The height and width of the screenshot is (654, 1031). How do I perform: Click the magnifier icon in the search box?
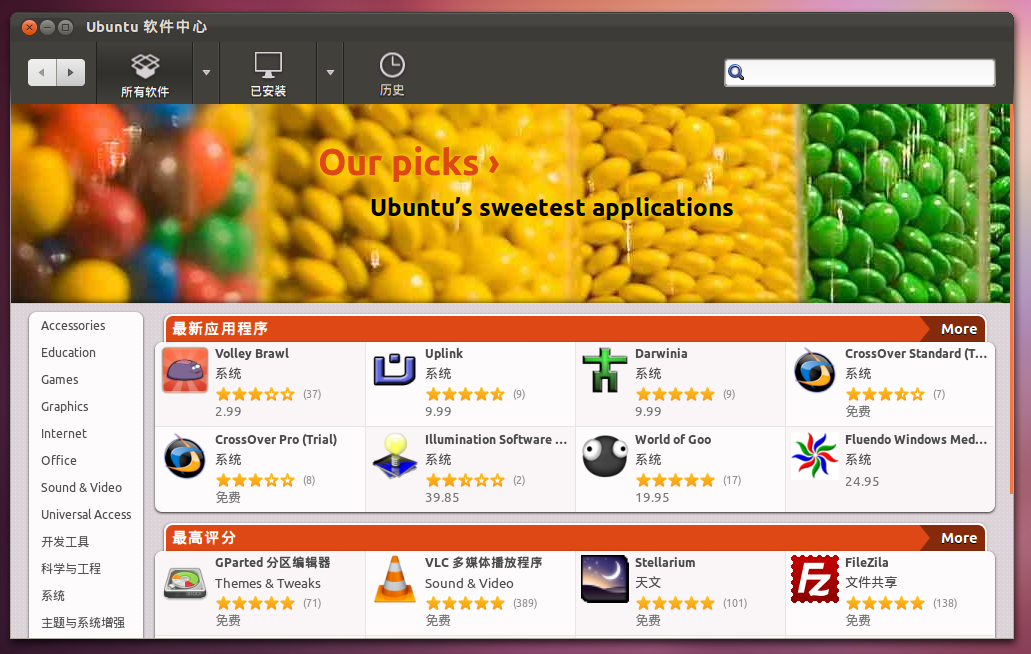(736, 72)
